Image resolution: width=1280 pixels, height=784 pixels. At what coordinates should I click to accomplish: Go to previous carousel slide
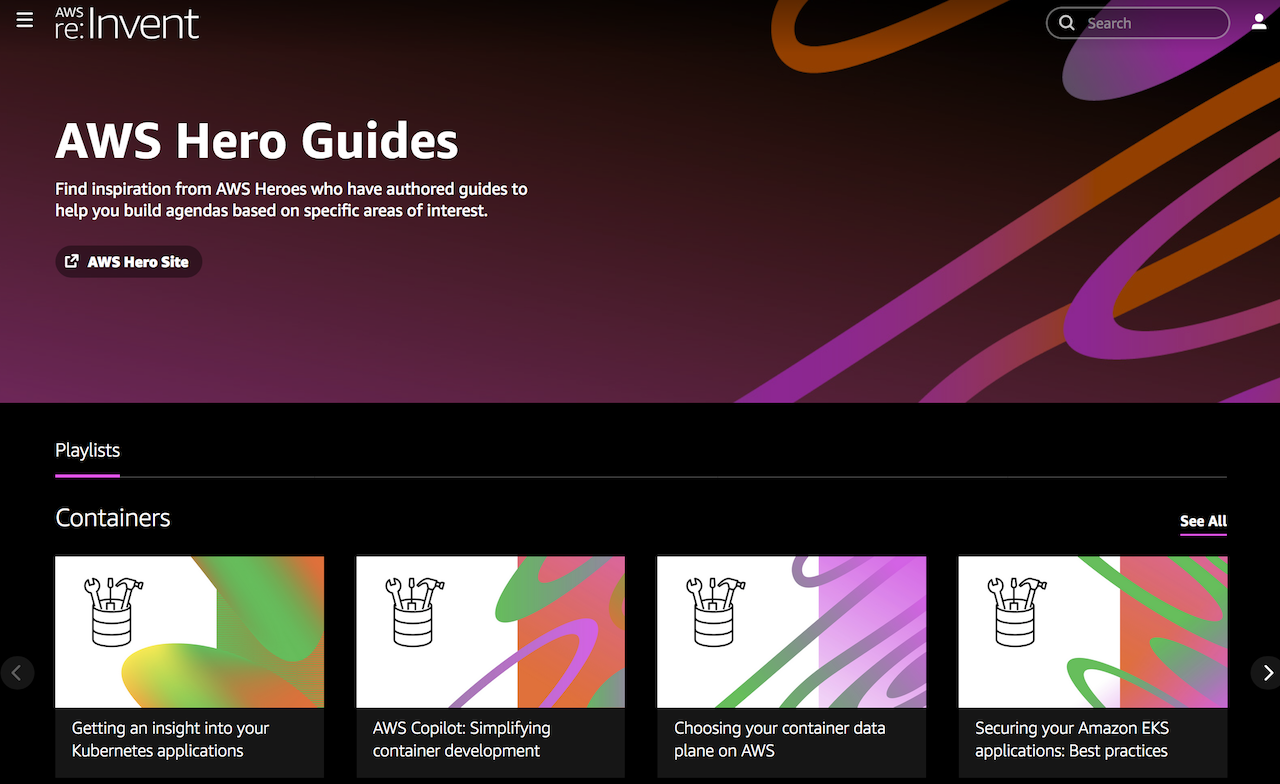pyautogui.click(x=16, y=673)
